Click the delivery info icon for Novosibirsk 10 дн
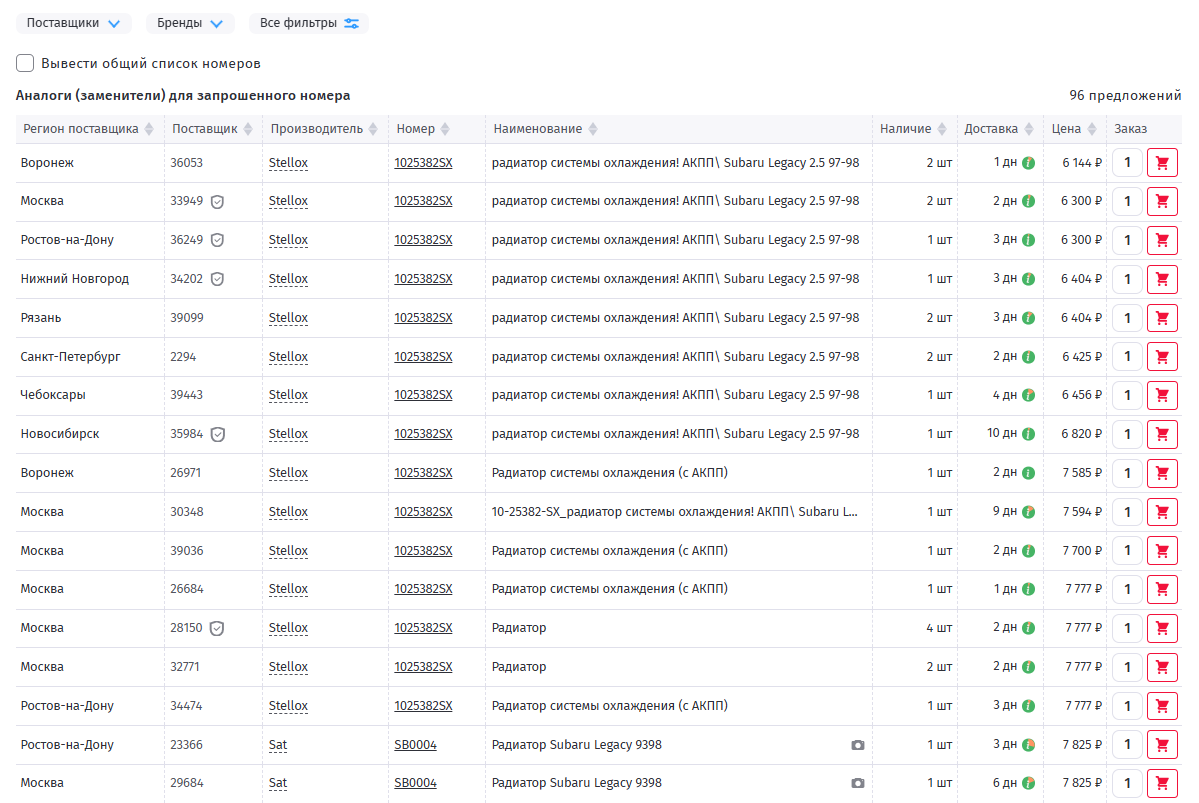The width and height of the screenshot is (1199, 803). 1028,434
